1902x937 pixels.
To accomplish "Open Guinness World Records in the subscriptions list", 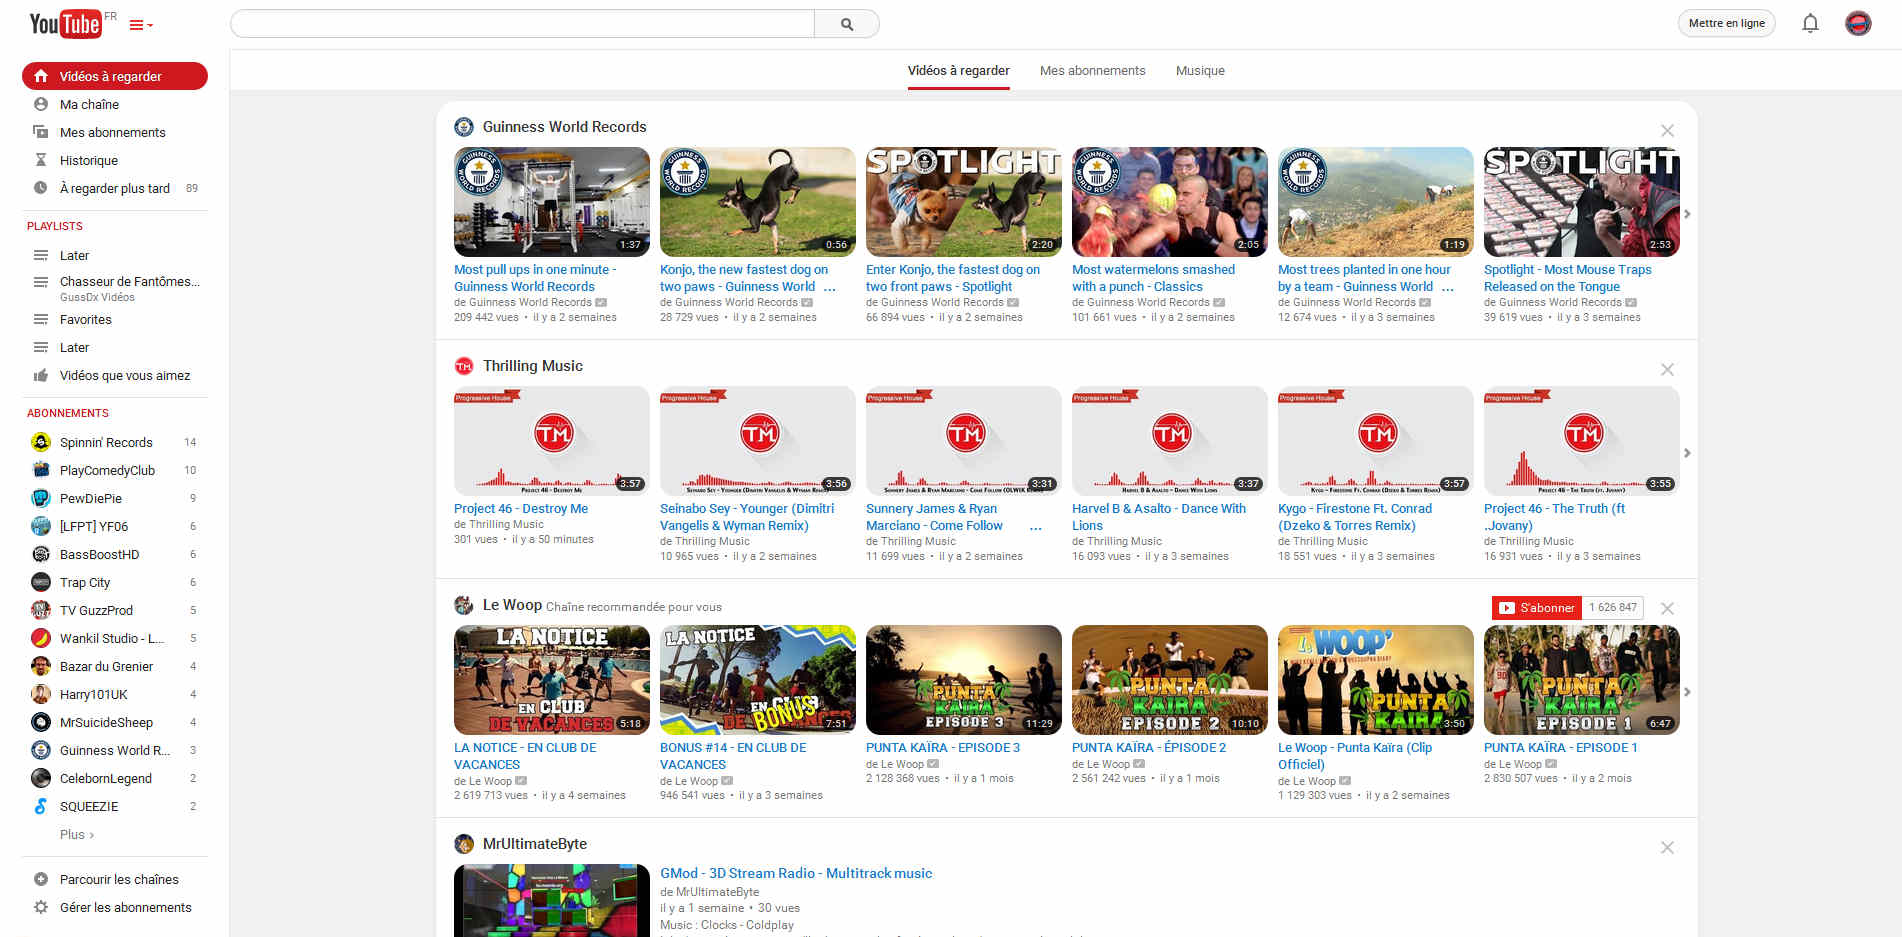I will [115, 750].
